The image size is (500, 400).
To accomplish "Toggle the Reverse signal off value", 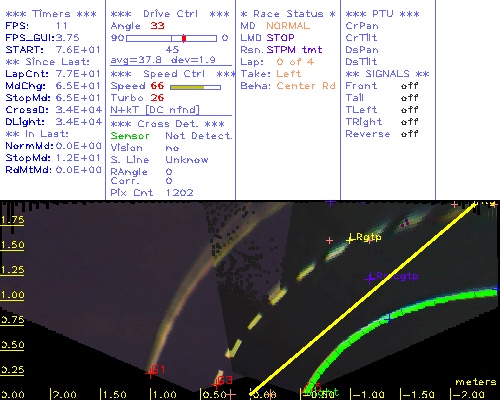I will tap(409, 134).
